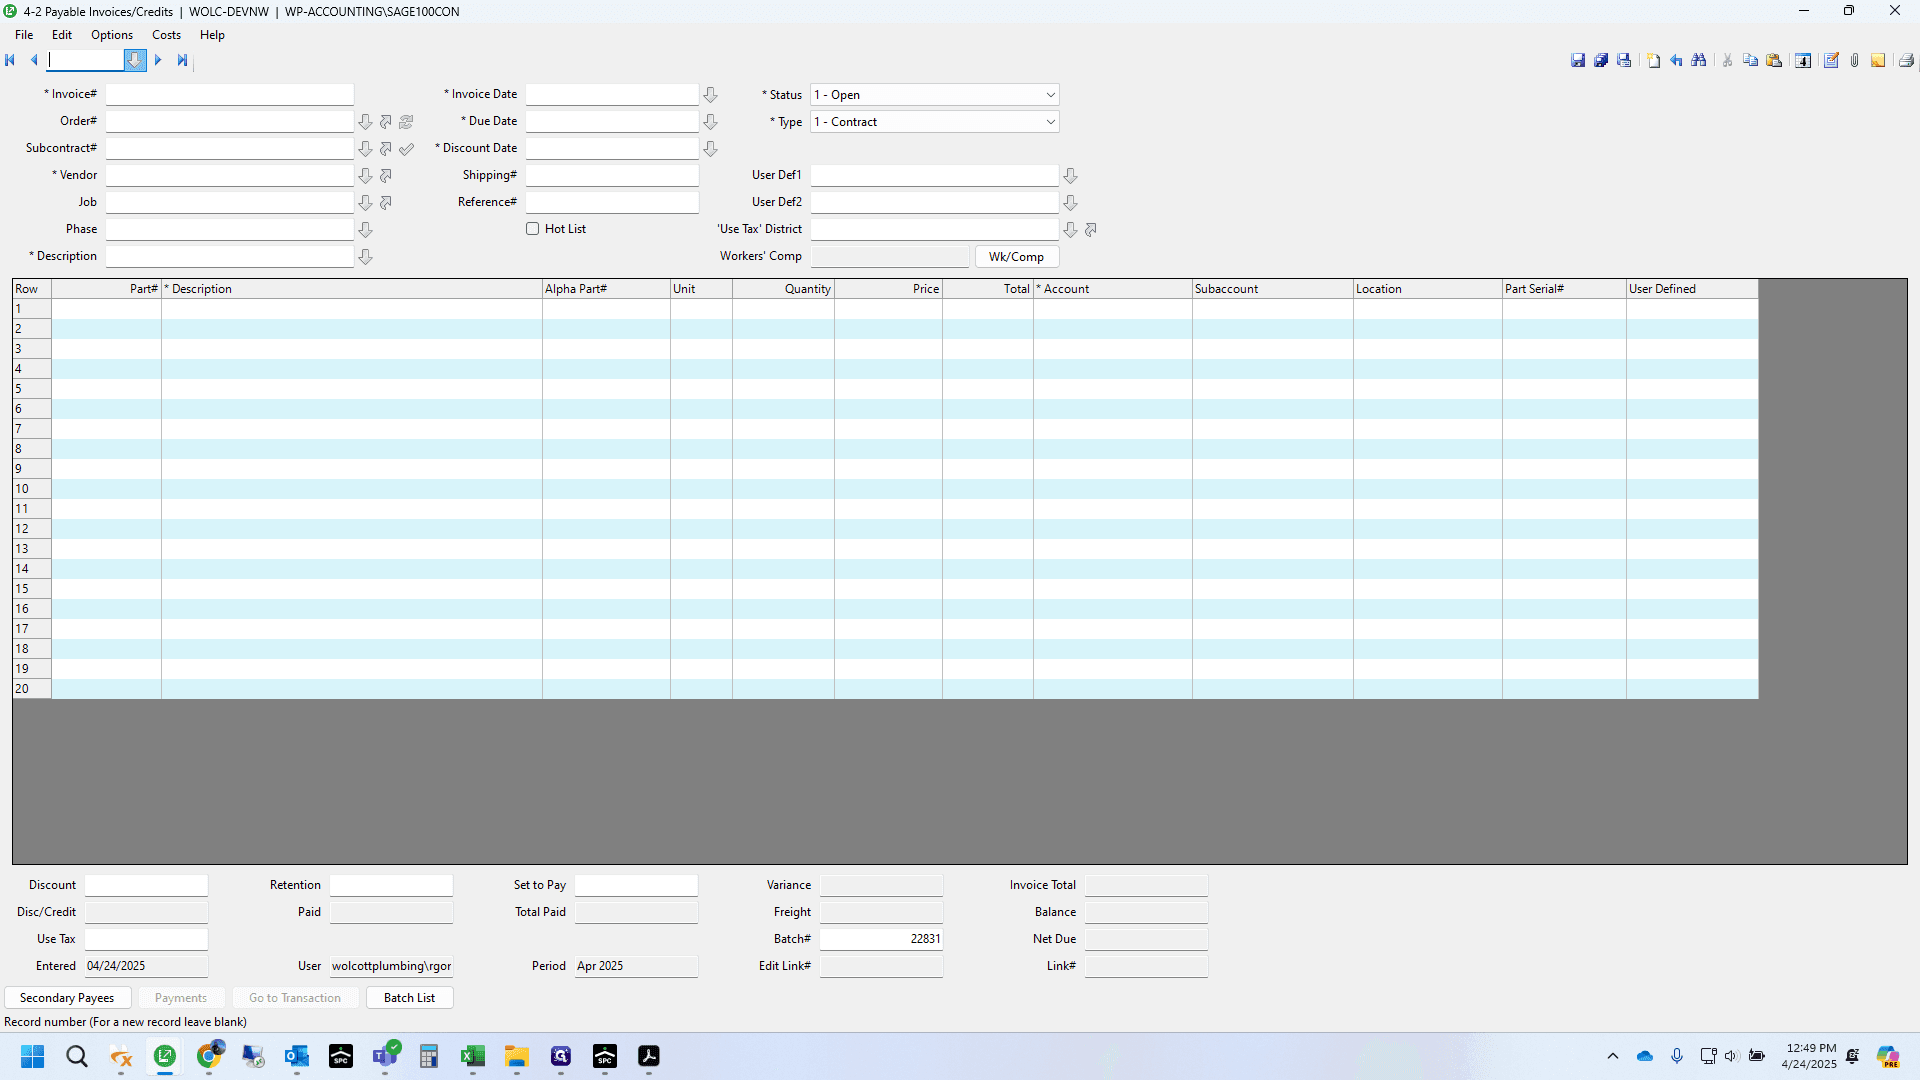Open the Calculator from the taskbar
Viewport: 1920px width, 1080px height.
click(429, 1056)
